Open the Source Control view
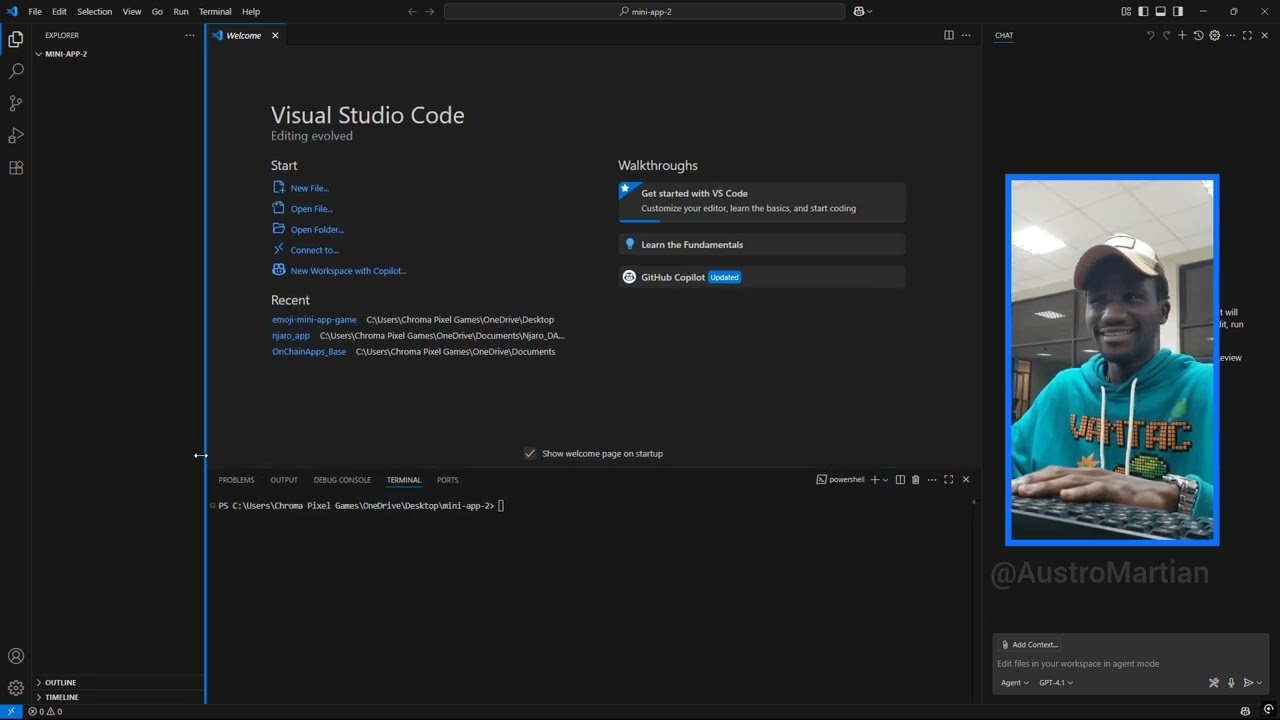This screenshot has height=720, width=1280. click(15, 103)
